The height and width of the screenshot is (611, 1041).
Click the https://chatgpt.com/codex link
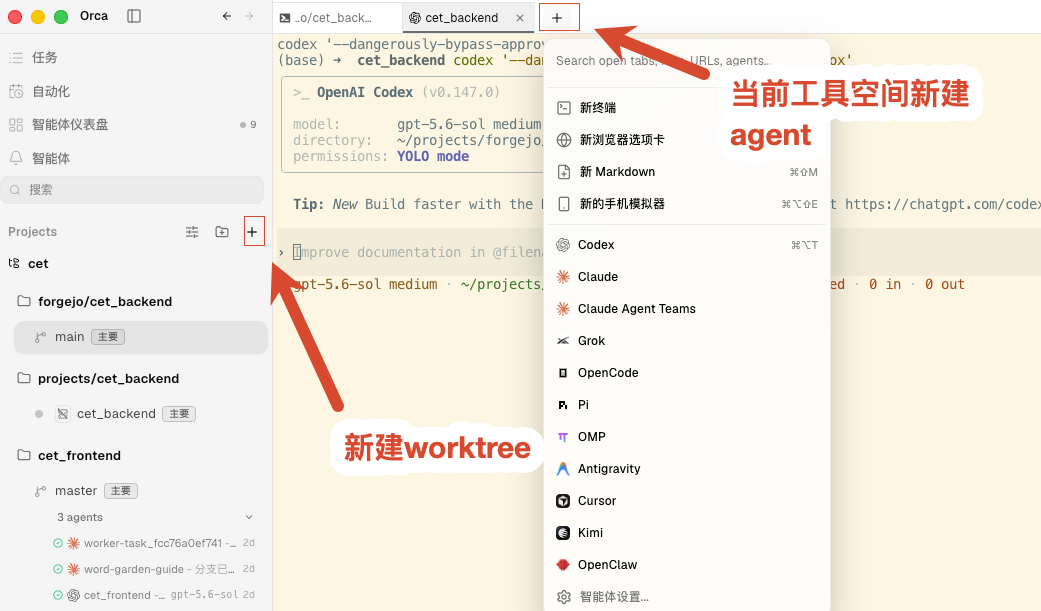point(943,205)
